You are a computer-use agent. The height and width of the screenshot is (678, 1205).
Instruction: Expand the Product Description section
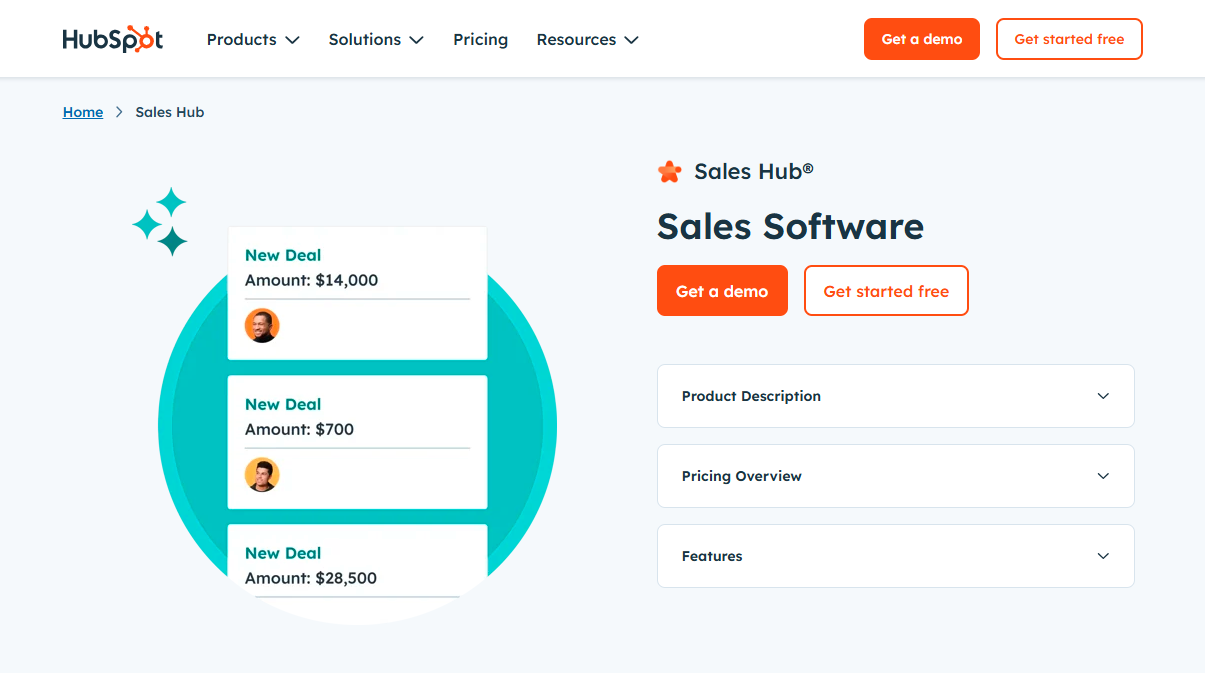coord(895,396)
